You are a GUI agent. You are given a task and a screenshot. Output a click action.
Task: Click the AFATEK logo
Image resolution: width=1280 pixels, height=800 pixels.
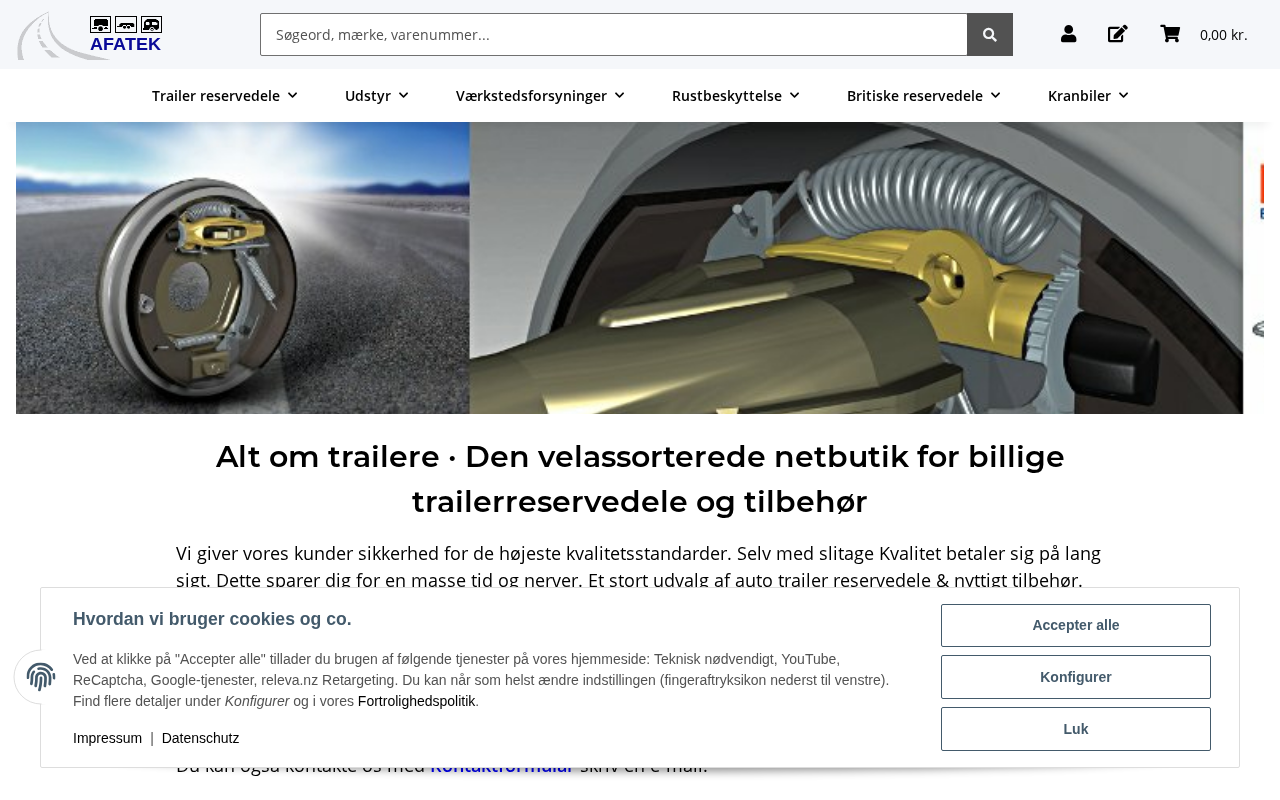[90, 35]
